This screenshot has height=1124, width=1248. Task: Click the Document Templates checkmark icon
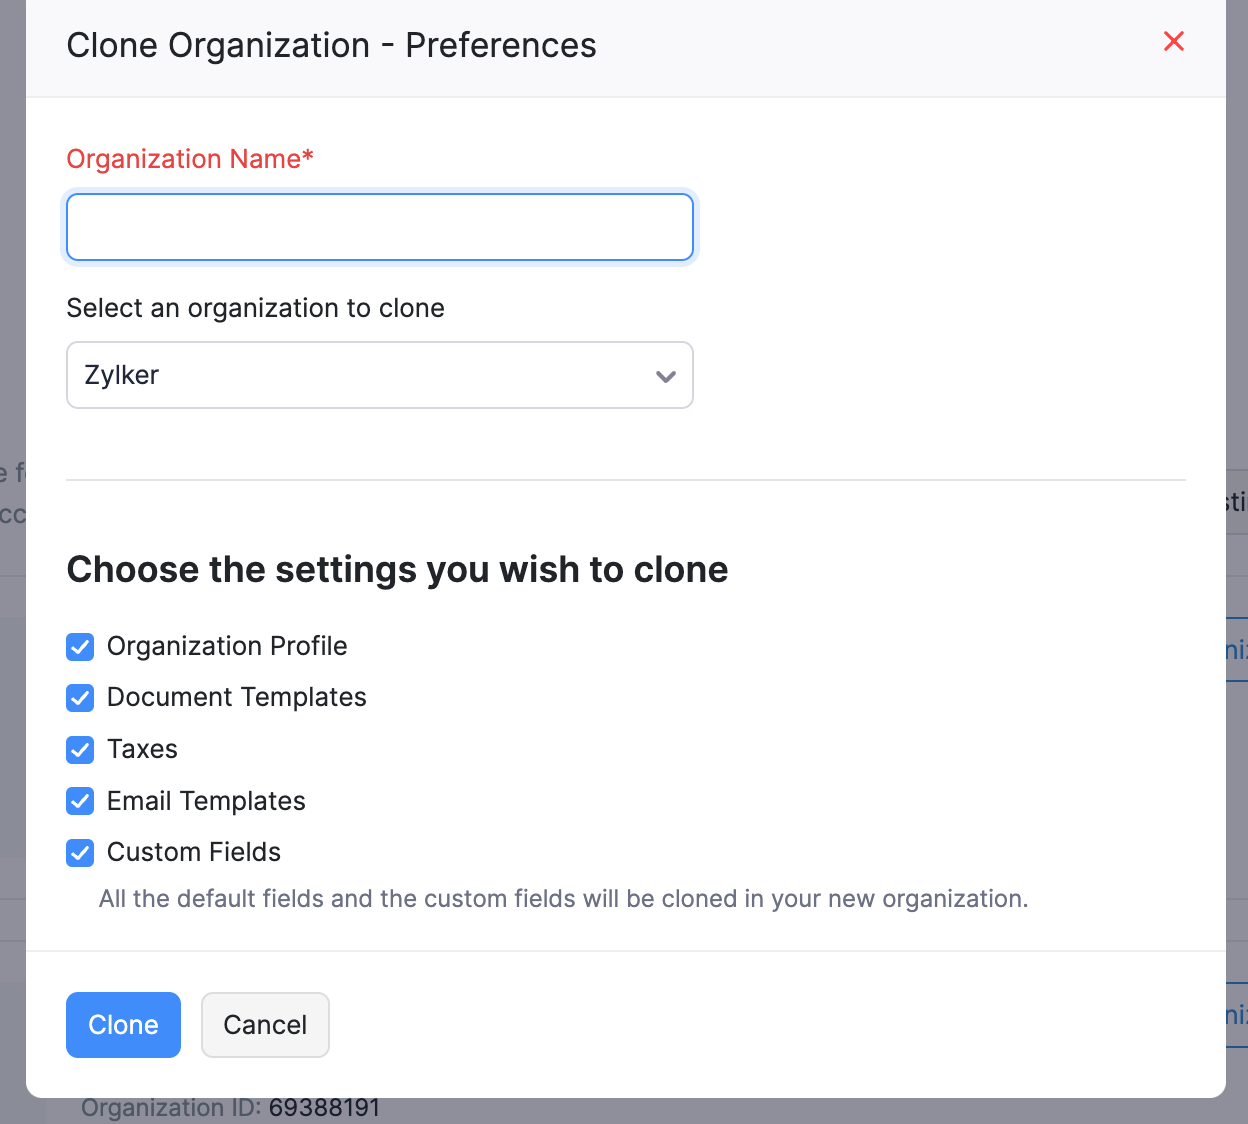79,698
